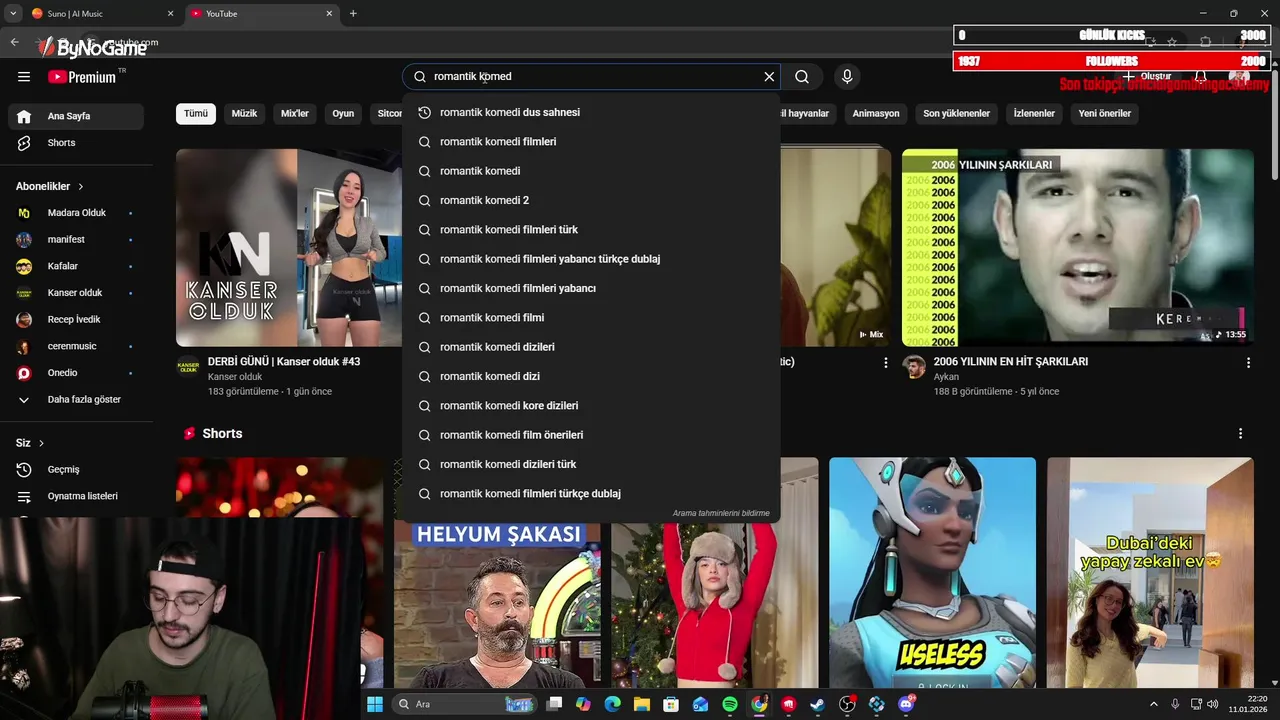This screenshot has height=720, width=1280.
Task: Open the 'USELESS' short thumbnail
Action: click(x=932, y=572)
